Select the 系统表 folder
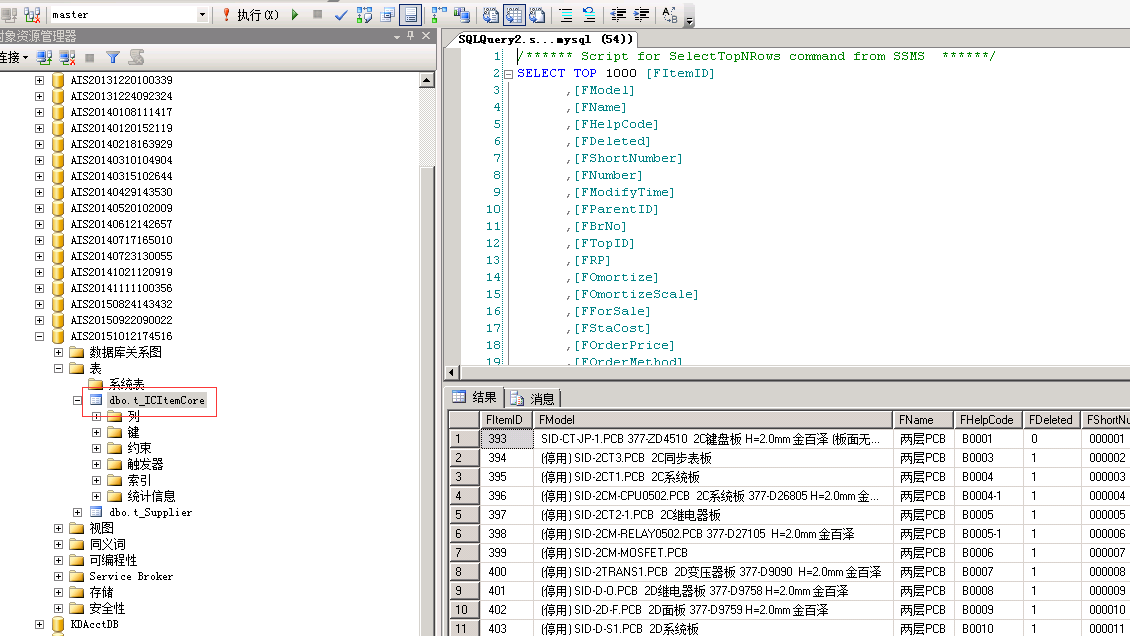This screenshot has width=1130, height=636. click(125, 385)
